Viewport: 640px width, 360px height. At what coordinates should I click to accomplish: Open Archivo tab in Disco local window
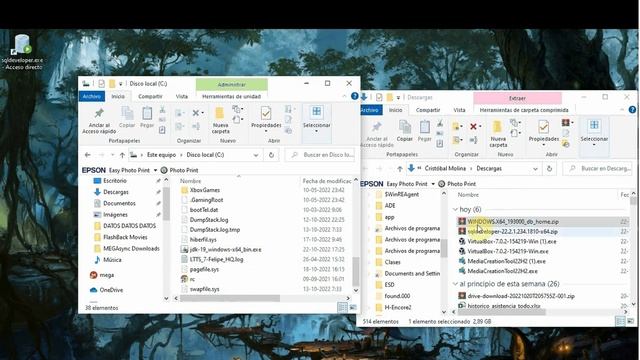point(92,96)
